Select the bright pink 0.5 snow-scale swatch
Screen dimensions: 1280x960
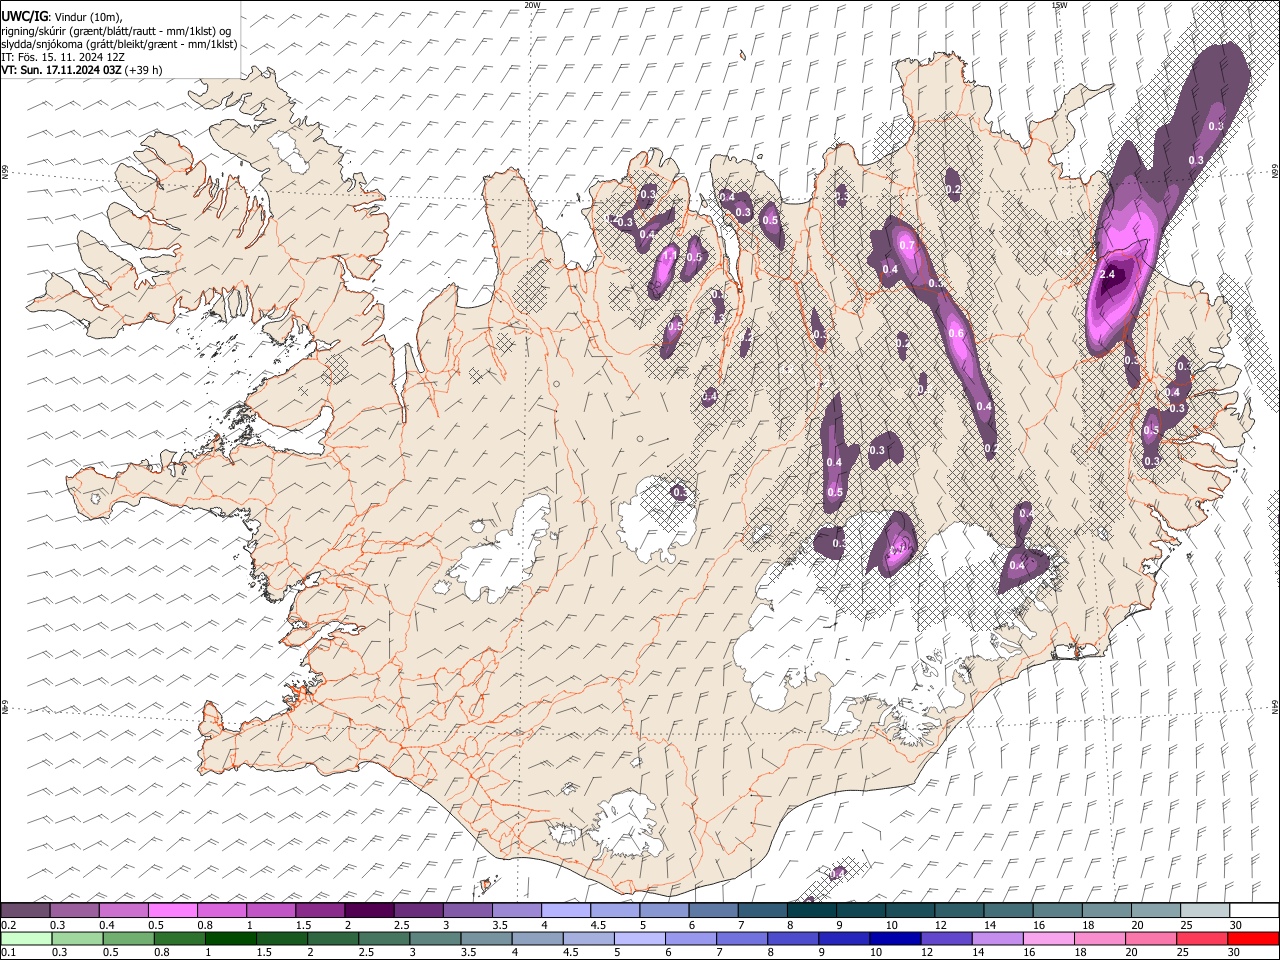(x=173, y=910)
